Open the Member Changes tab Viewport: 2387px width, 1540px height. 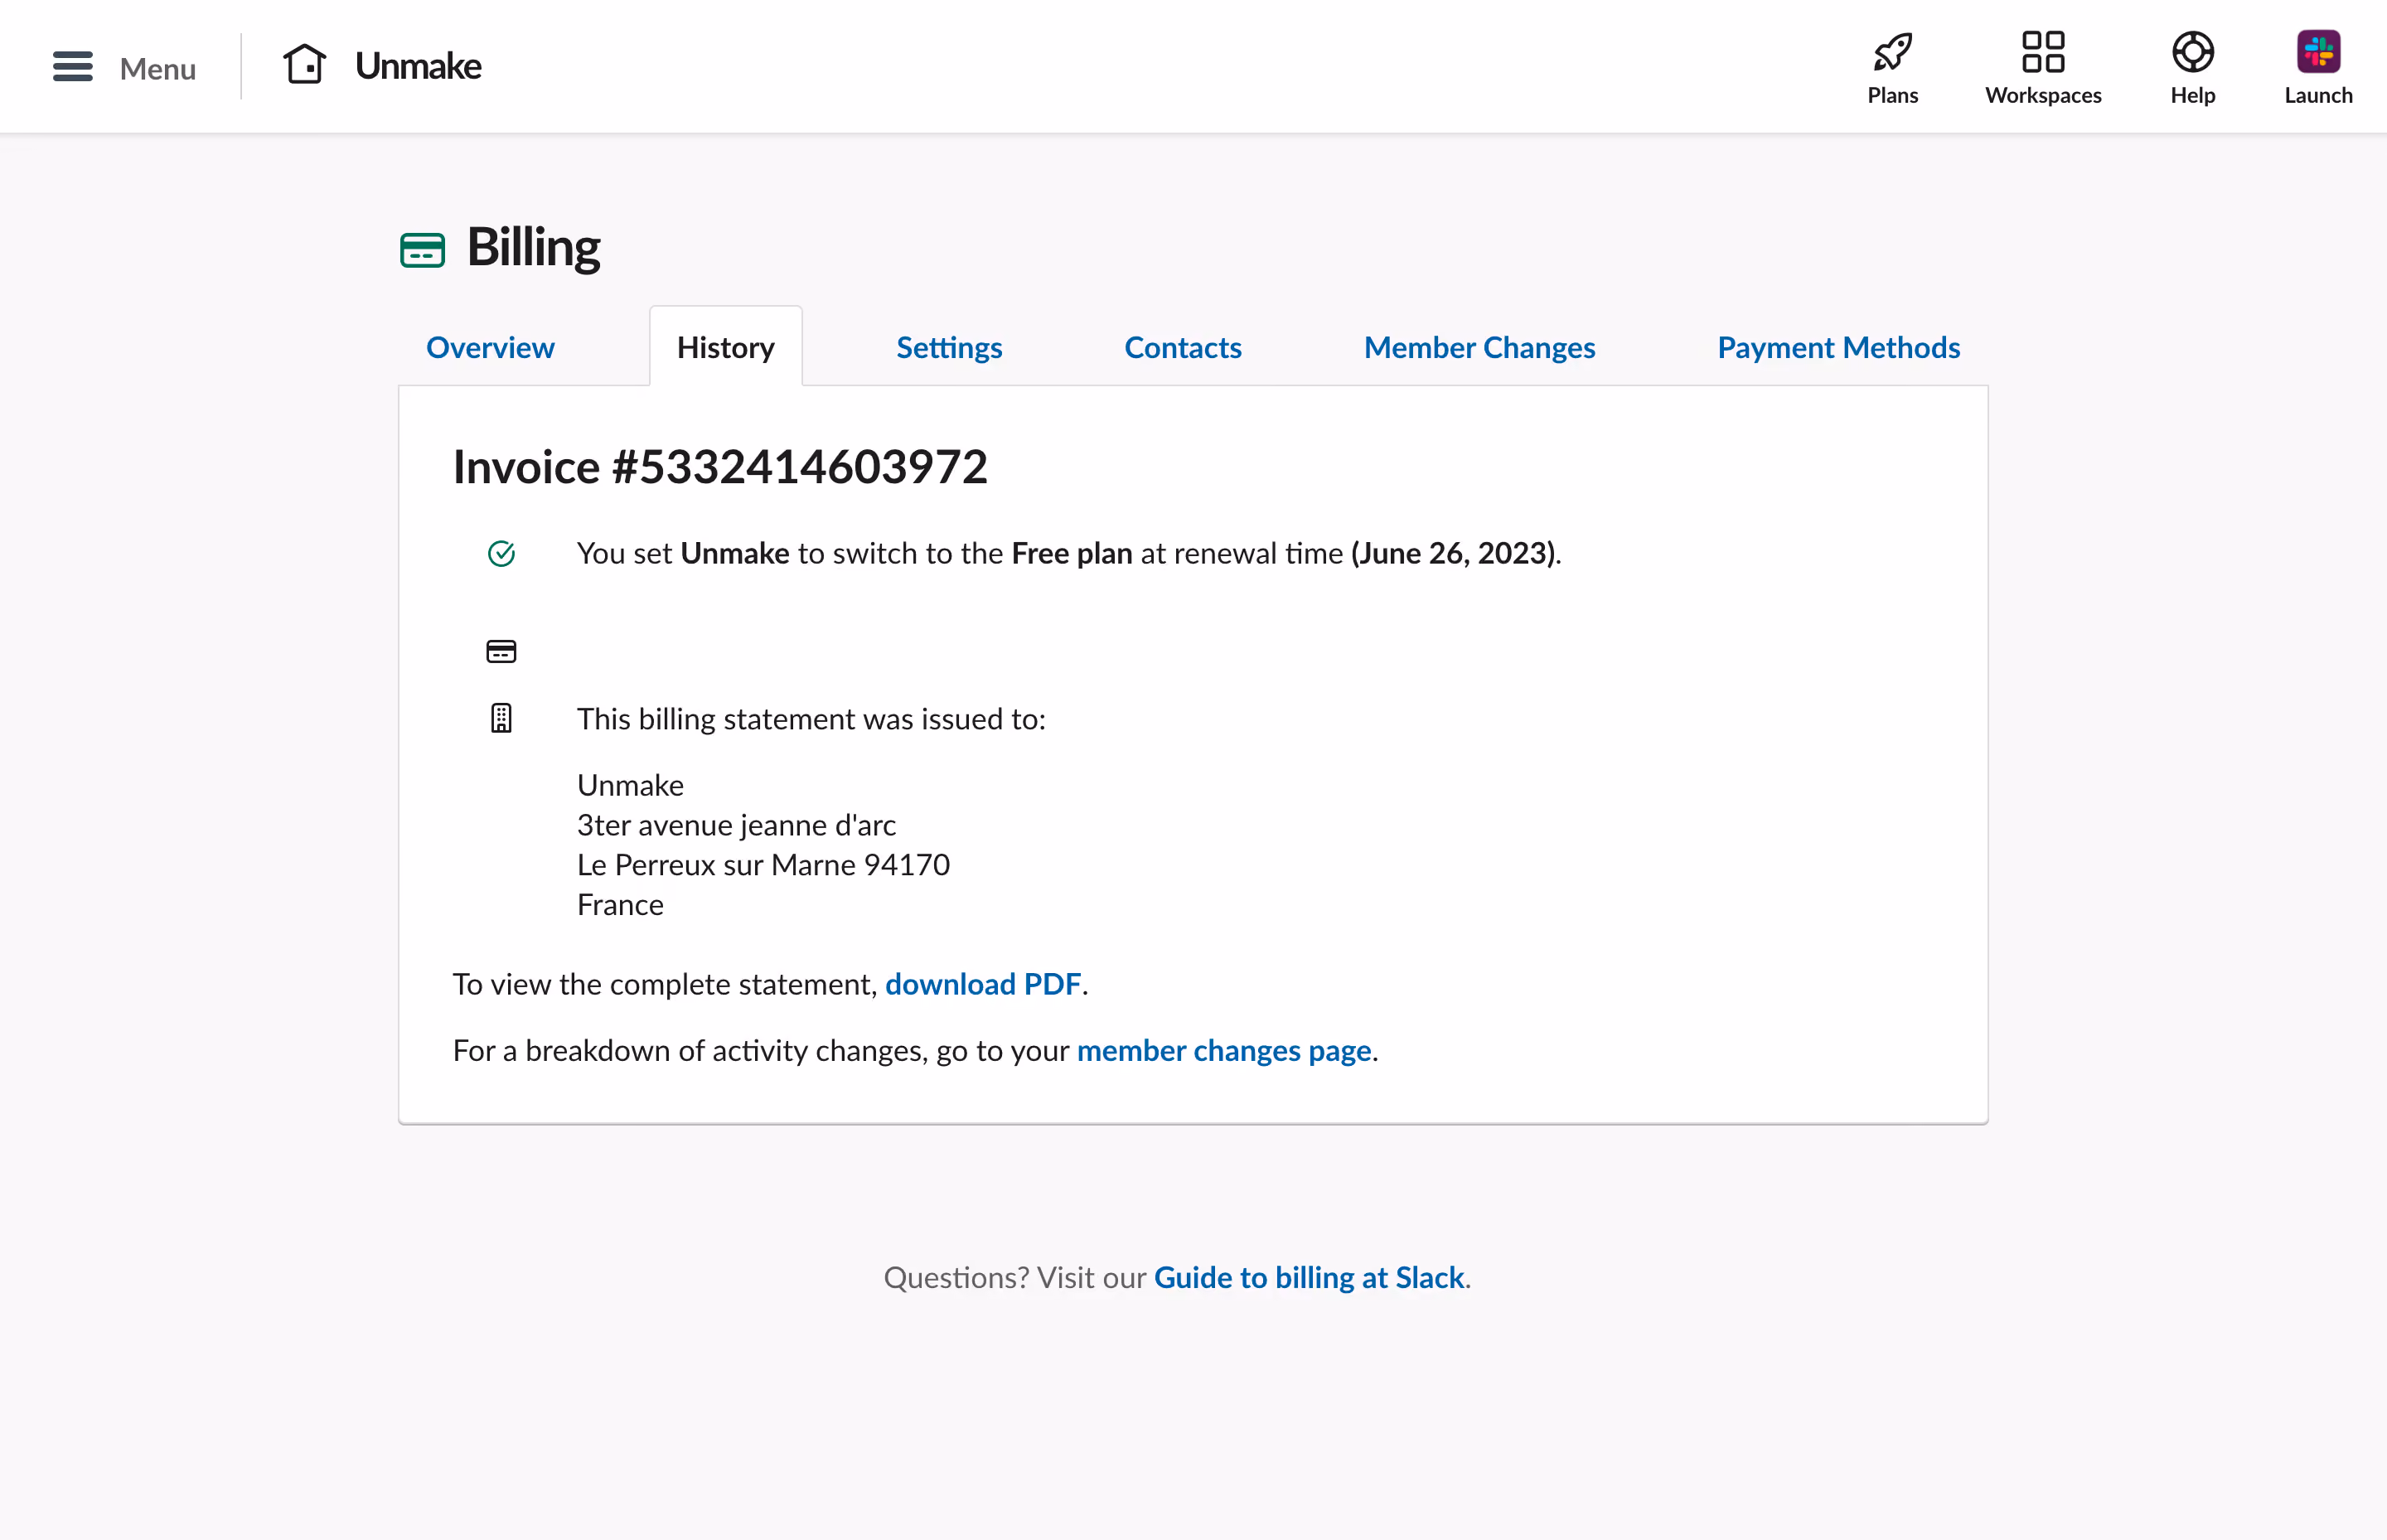pyautogui.click(x=1479, y=348)
